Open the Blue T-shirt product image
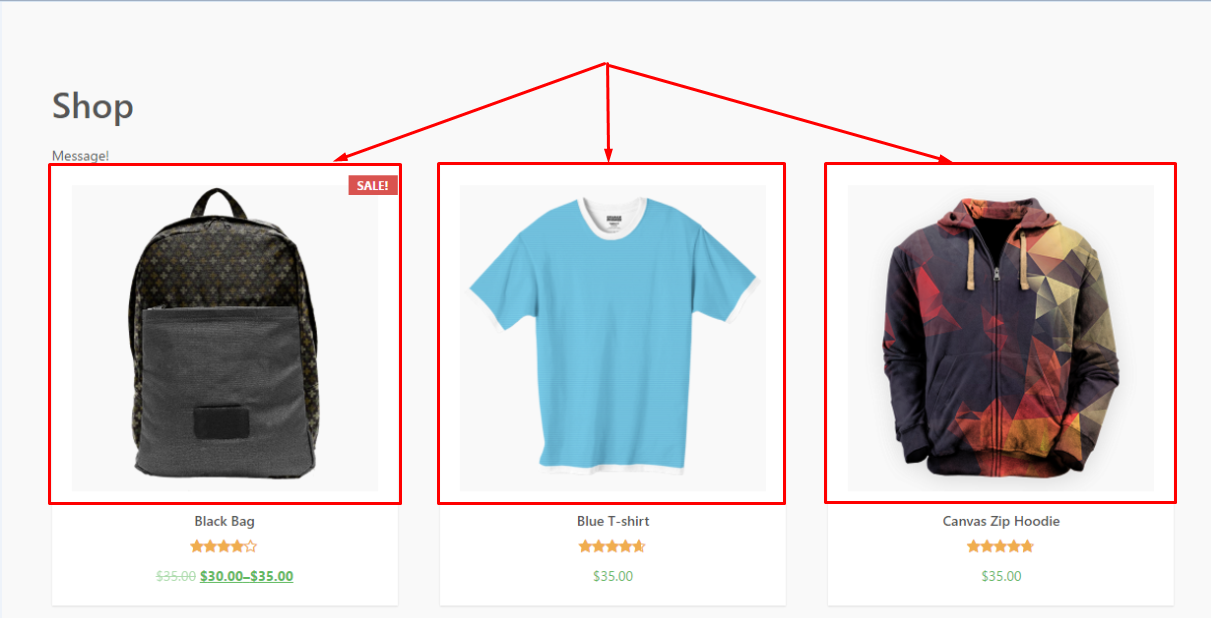The width and height of the screenshot is (1211, 618). point(613,337)
